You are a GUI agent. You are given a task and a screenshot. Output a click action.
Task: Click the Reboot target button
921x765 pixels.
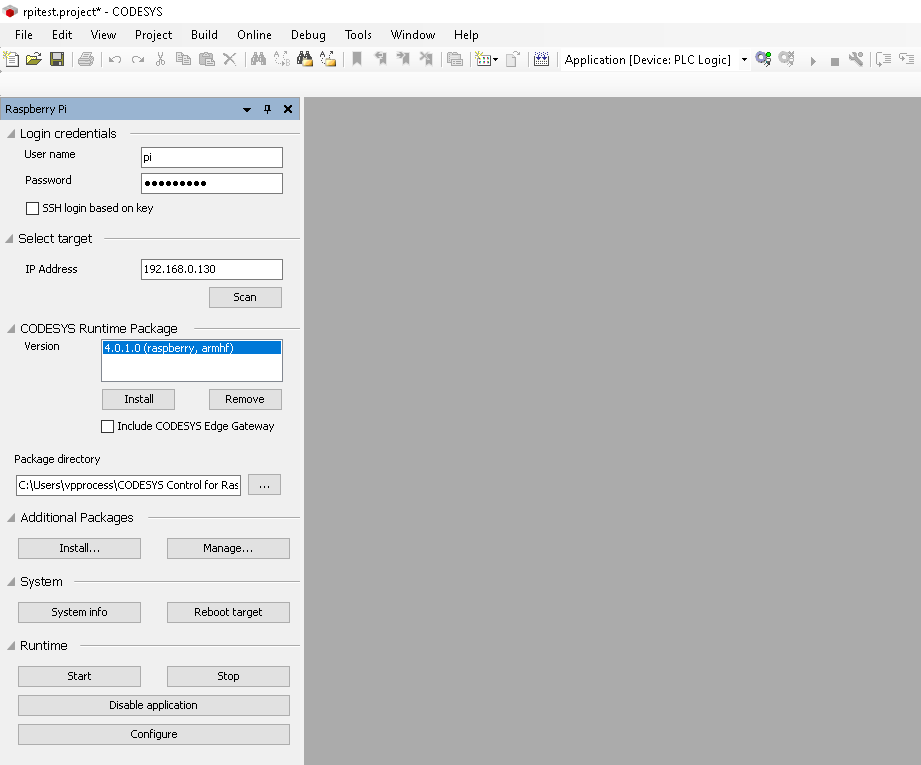coord(228,612)
